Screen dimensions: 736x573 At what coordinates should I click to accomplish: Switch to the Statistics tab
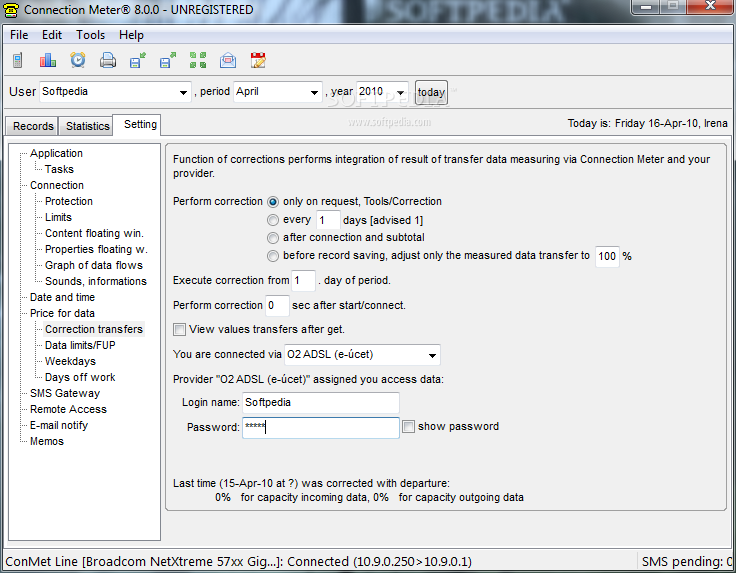point(87,126)
